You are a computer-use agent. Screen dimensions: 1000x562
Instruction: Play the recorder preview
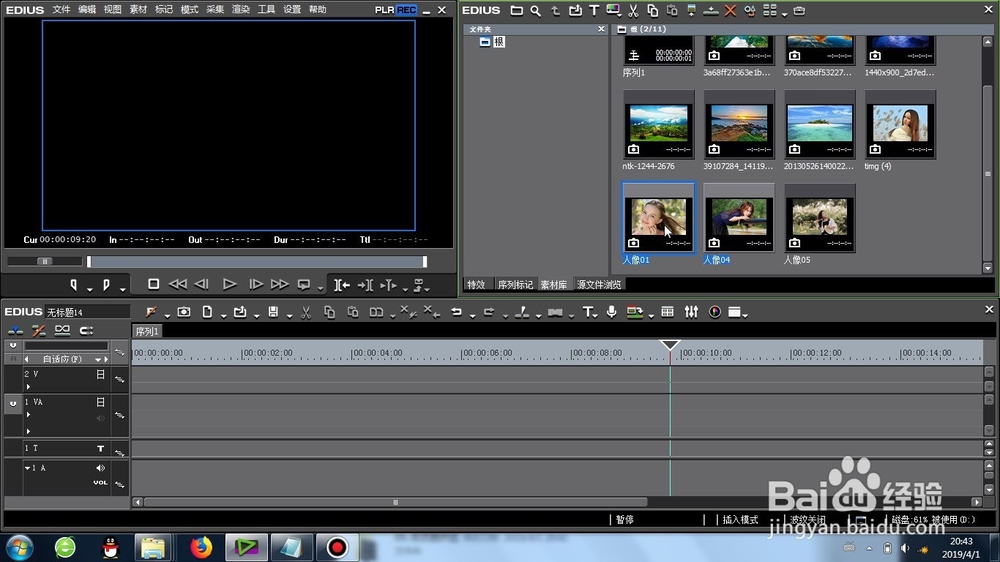pos(229,285)
